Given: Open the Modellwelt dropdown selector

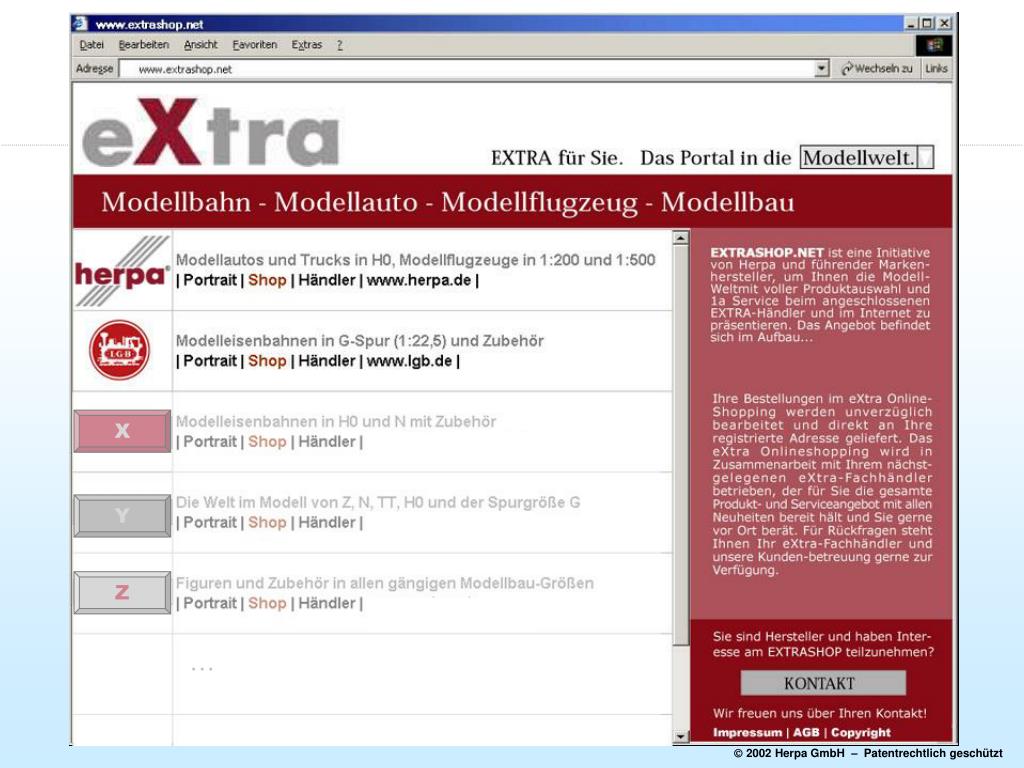Looking at the screenshot, I should 867,157.
